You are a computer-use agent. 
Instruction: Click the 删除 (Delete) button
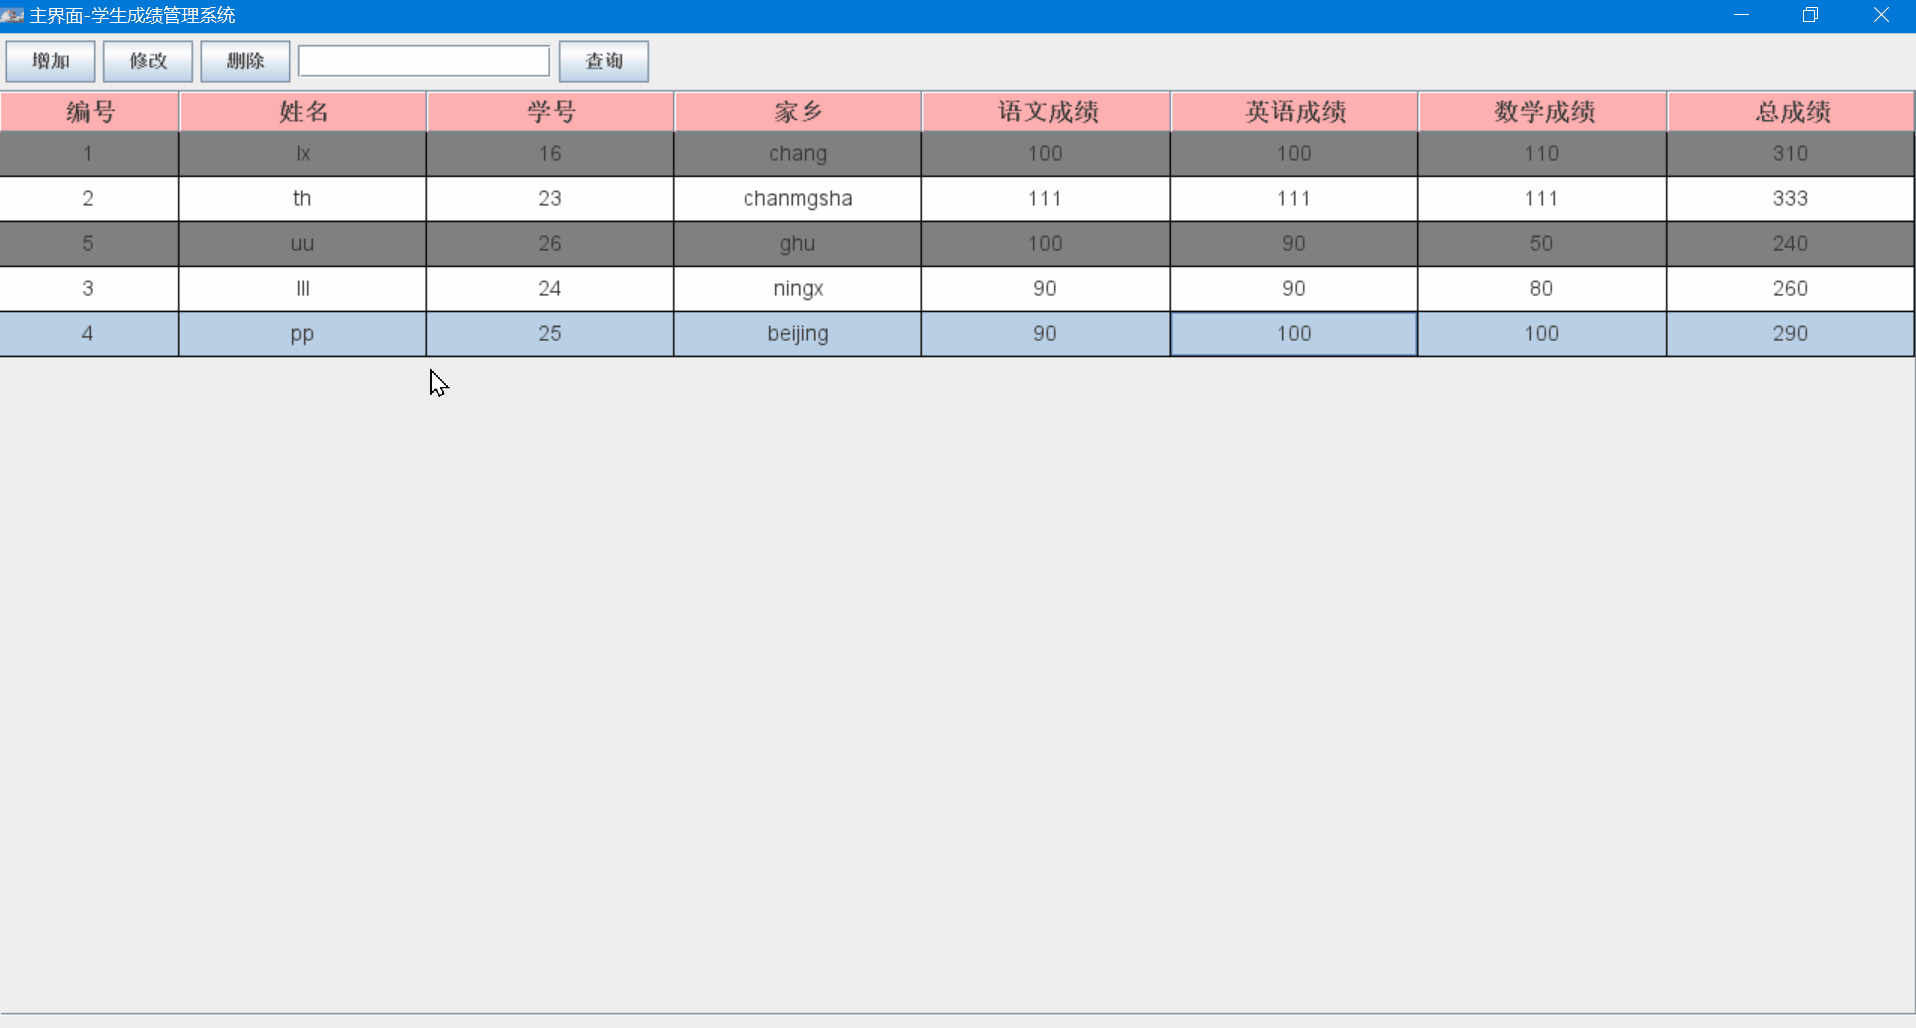pyautogui.click(x=245, y=61)
